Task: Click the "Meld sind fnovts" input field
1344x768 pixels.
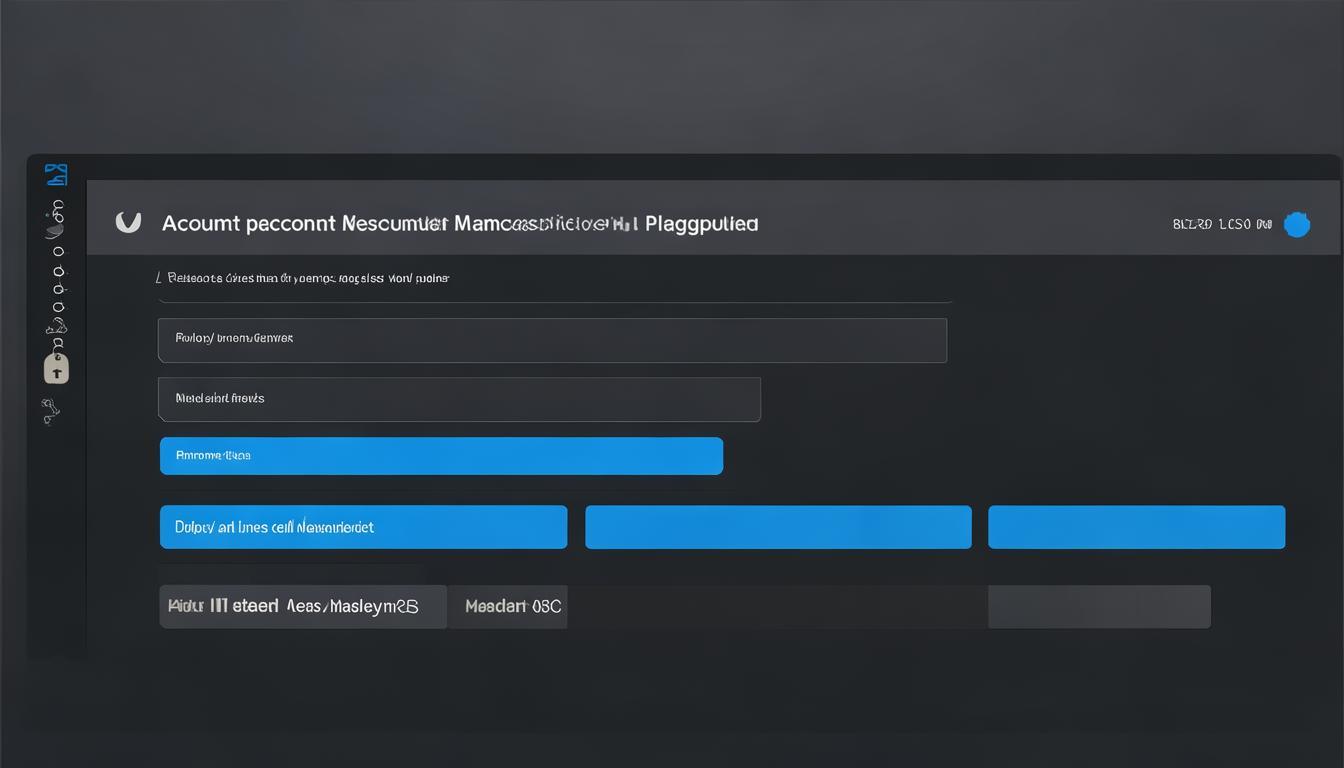Action: 459,399
